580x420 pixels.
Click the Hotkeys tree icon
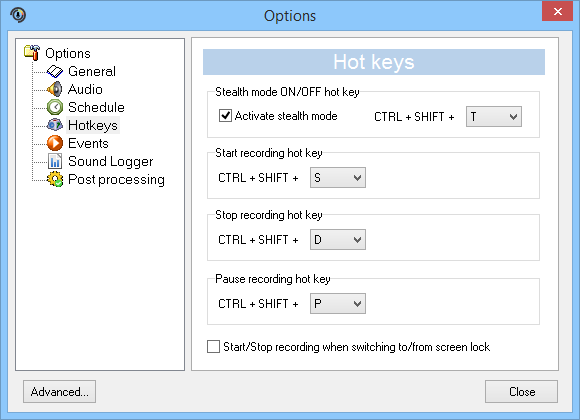click(x=55, y=125)
